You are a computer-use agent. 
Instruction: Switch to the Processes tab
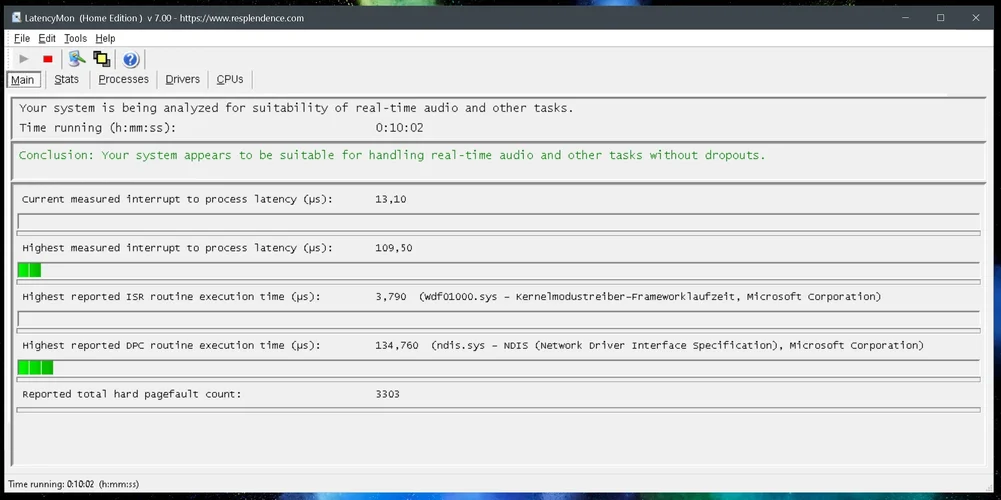[123, 79]
